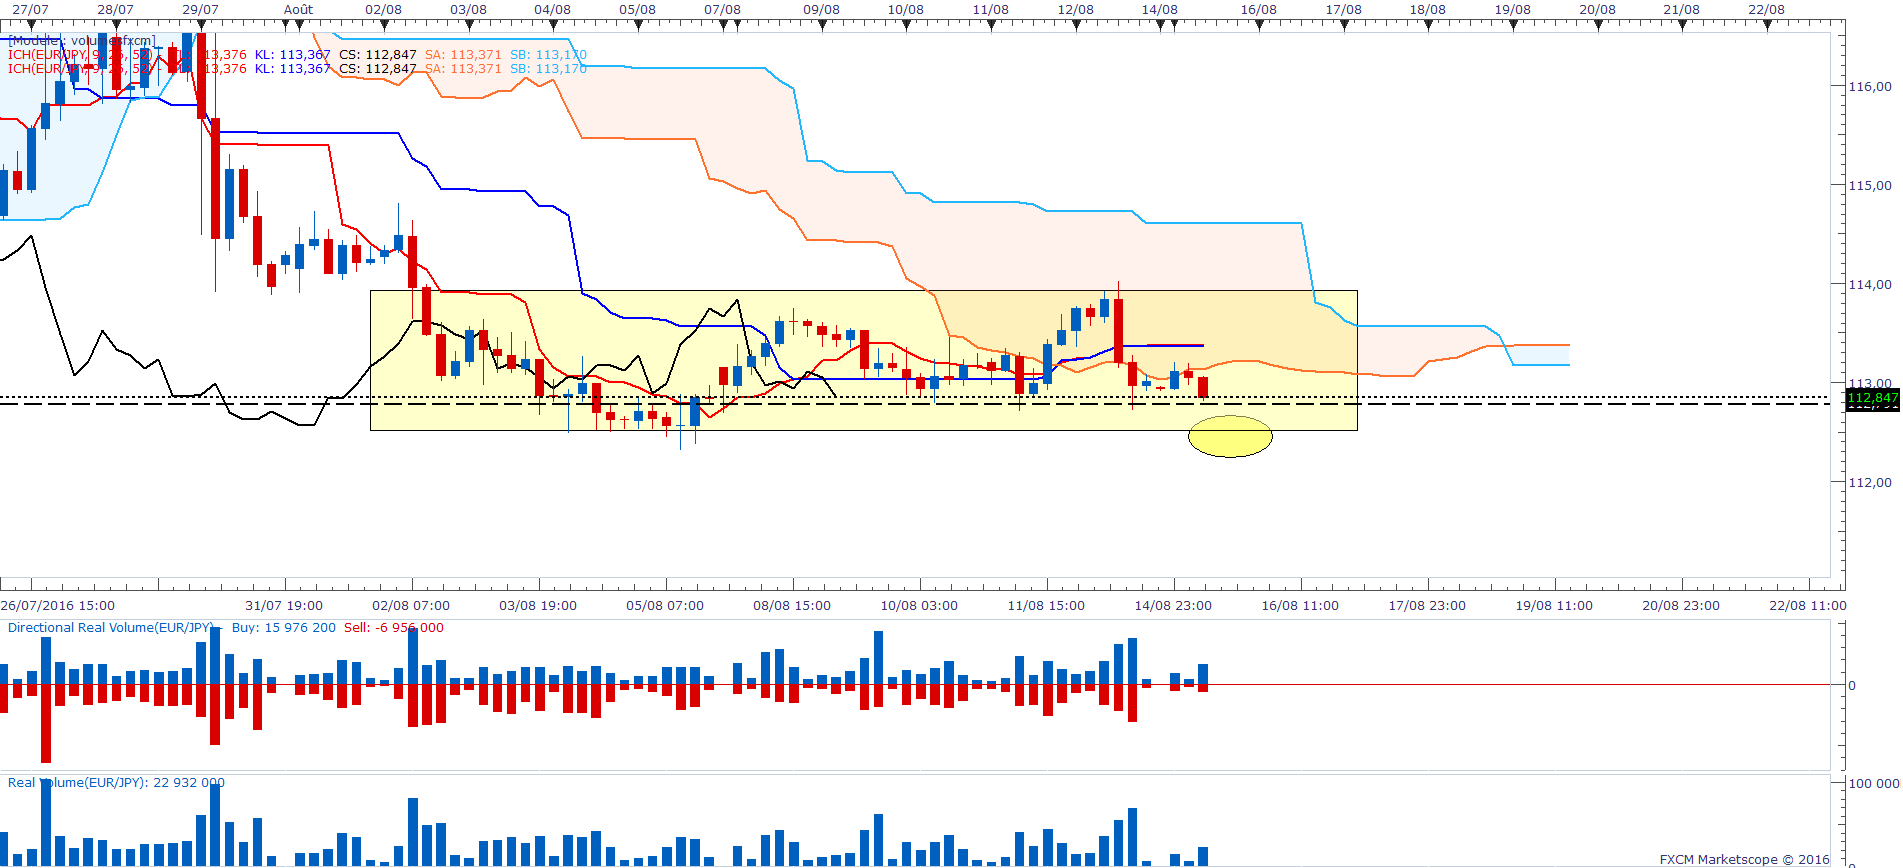Click the 05/08 07:00 time label
Viewport: 1903px width, 868px height.
(x=665, y=606)
